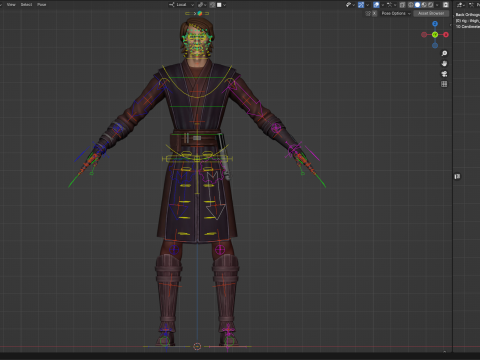This screenshot has width=480, height=360.
Task: Switch perspective/orthographic with grid icon
Action: [x=444, y=84]
